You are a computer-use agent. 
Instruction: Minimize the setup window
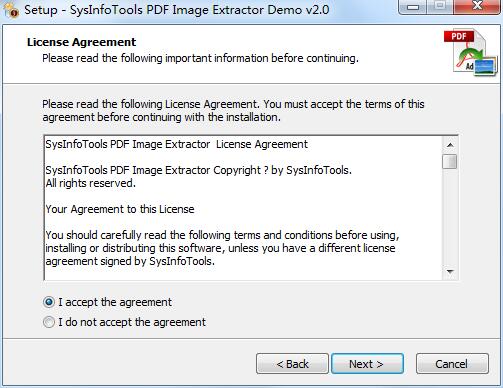413,7
